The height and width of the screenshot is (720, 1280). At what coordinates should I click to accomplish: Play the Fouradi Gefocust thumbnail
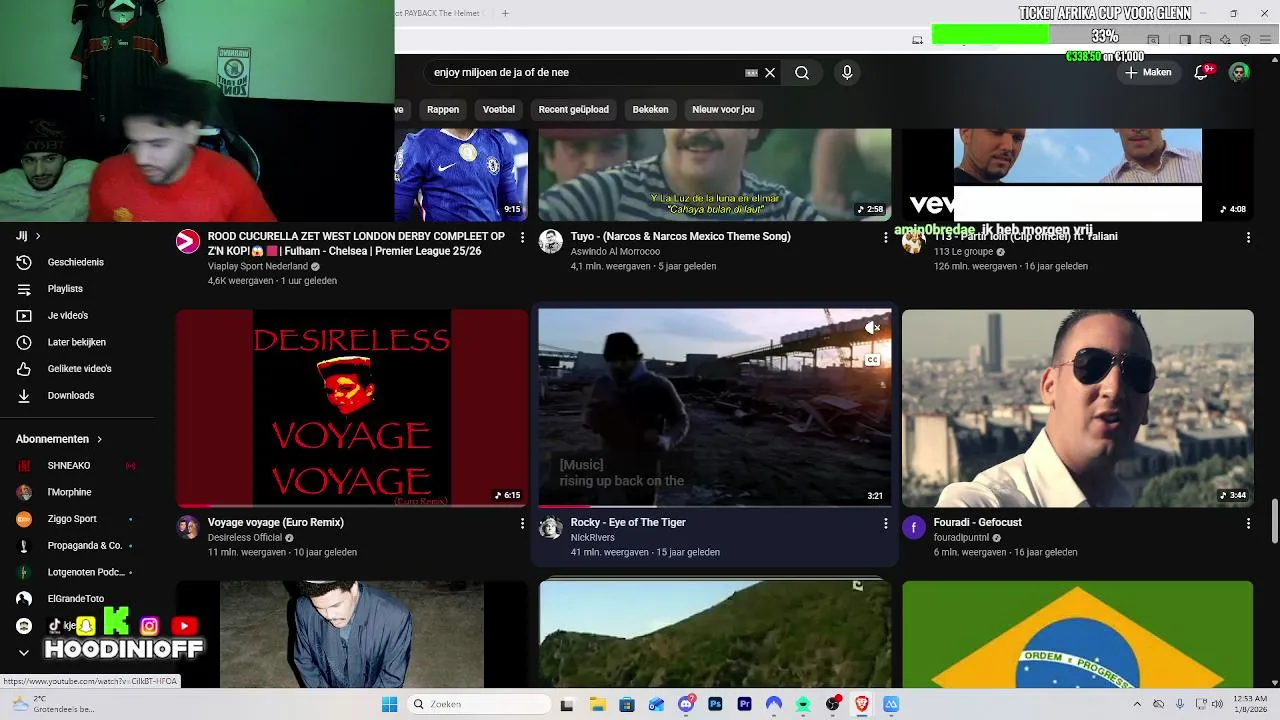pyautogui.click(x=1077, y=408)
